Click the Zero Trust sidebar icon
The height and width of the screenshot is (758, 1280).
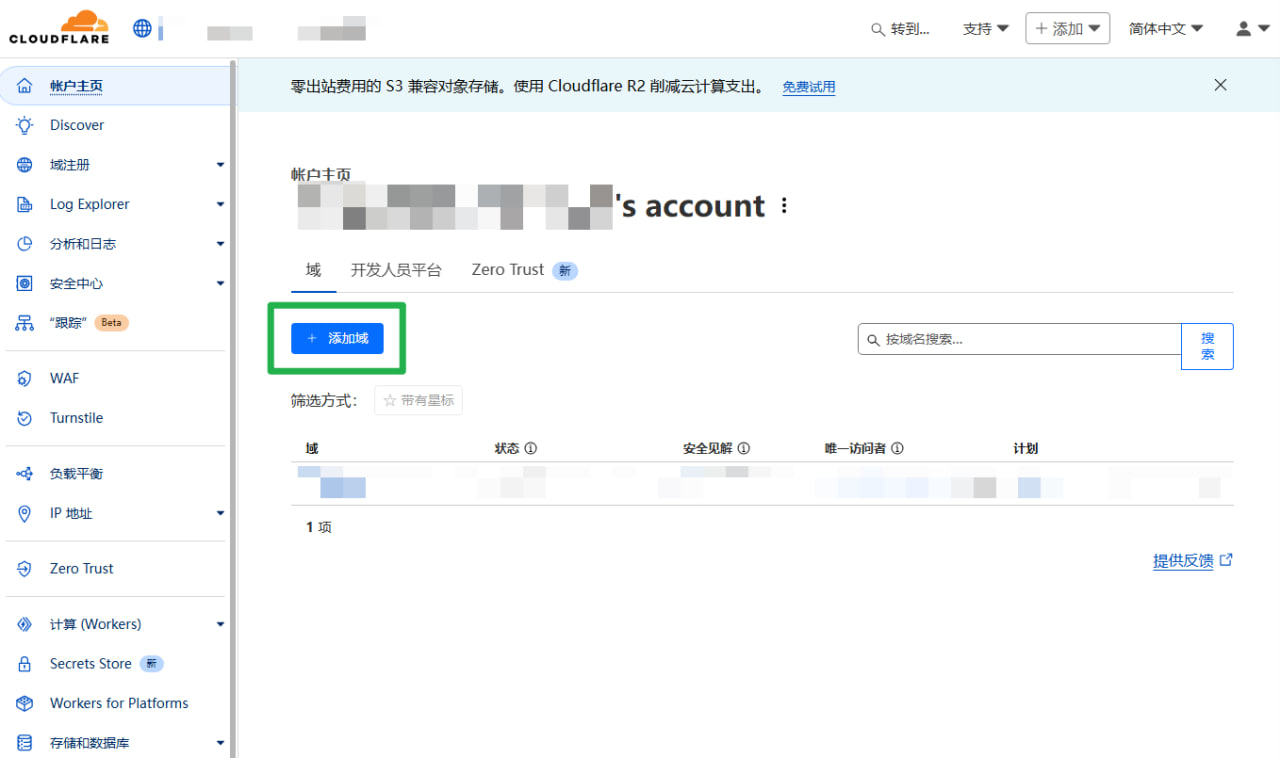click(25, 568)
